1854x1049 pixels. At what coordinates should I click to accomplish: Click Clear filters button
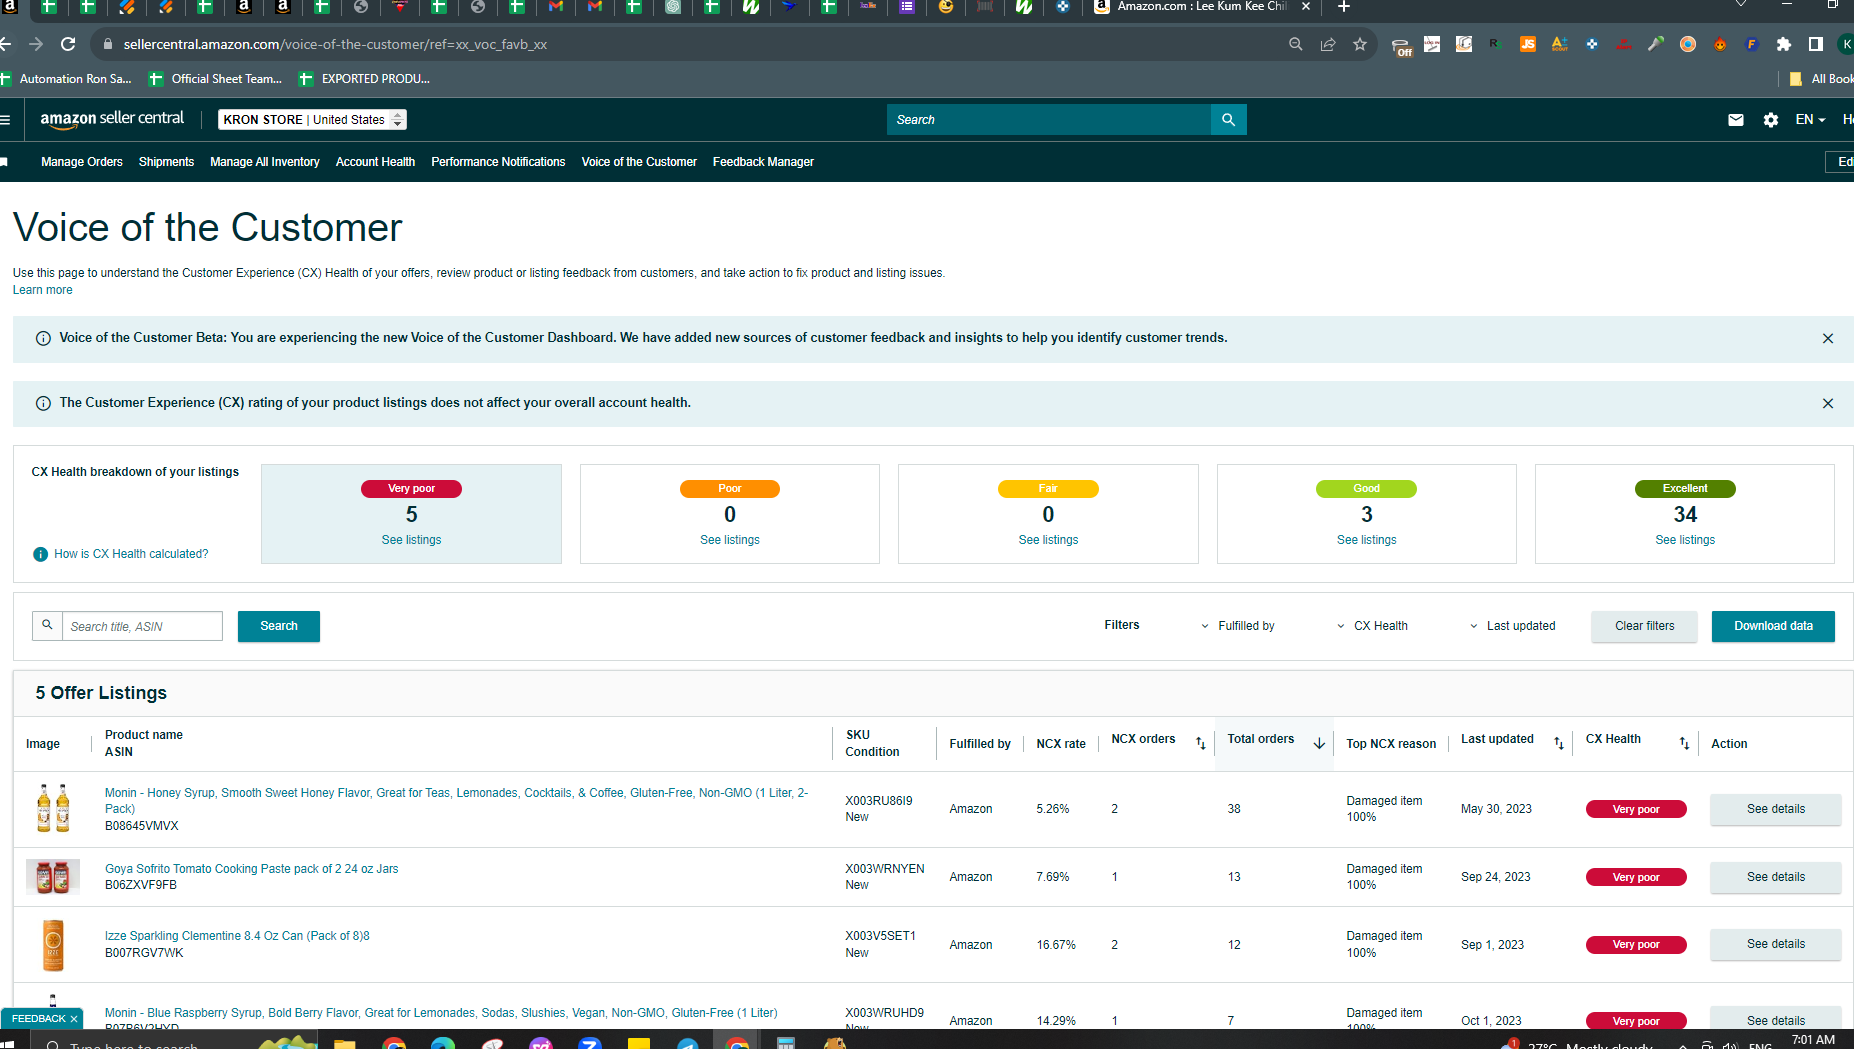[x=1644, y=626]
